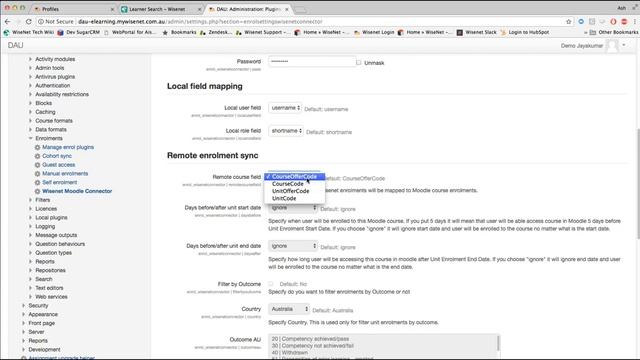640x360 pixels.
Task: Click the Question behaviours tree item
Action: (x=60, y=244)
